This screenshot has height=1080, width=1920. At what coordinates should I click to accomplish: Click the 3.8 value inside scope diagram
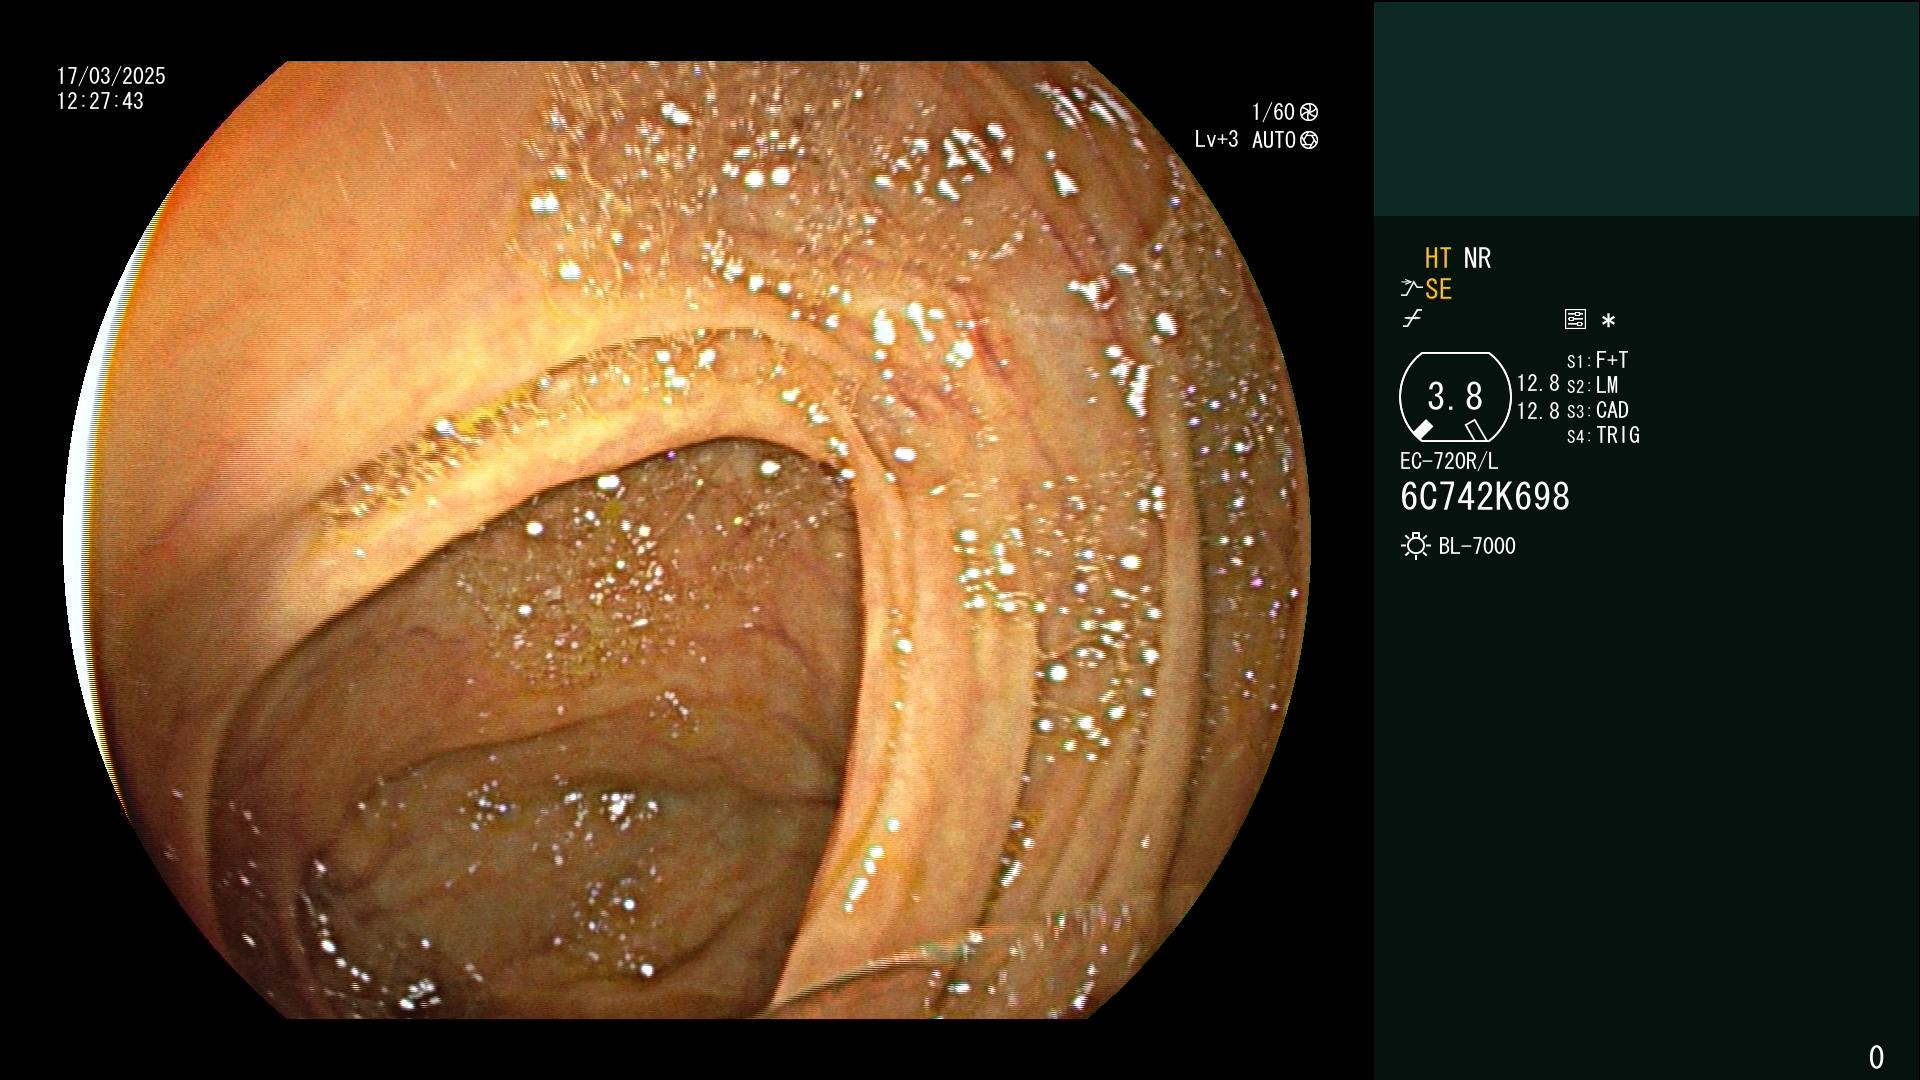point(1455,396)
